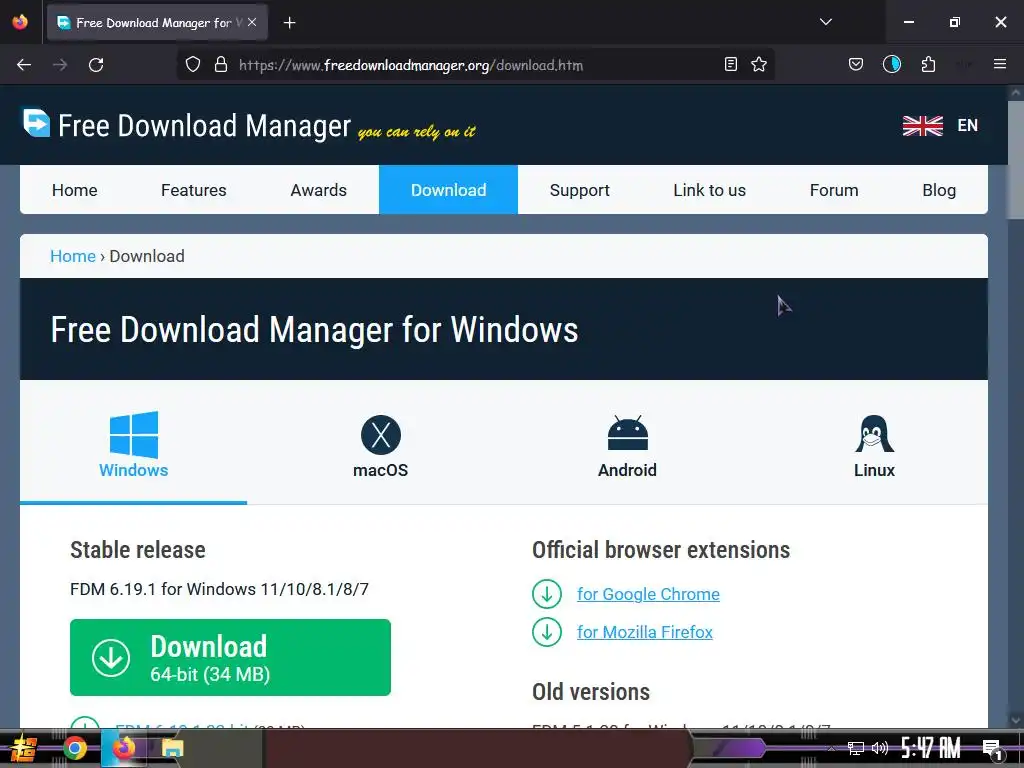Click the UK flag language icon
This screenshot has height=768, width=1024.
(x=922, y=125)
